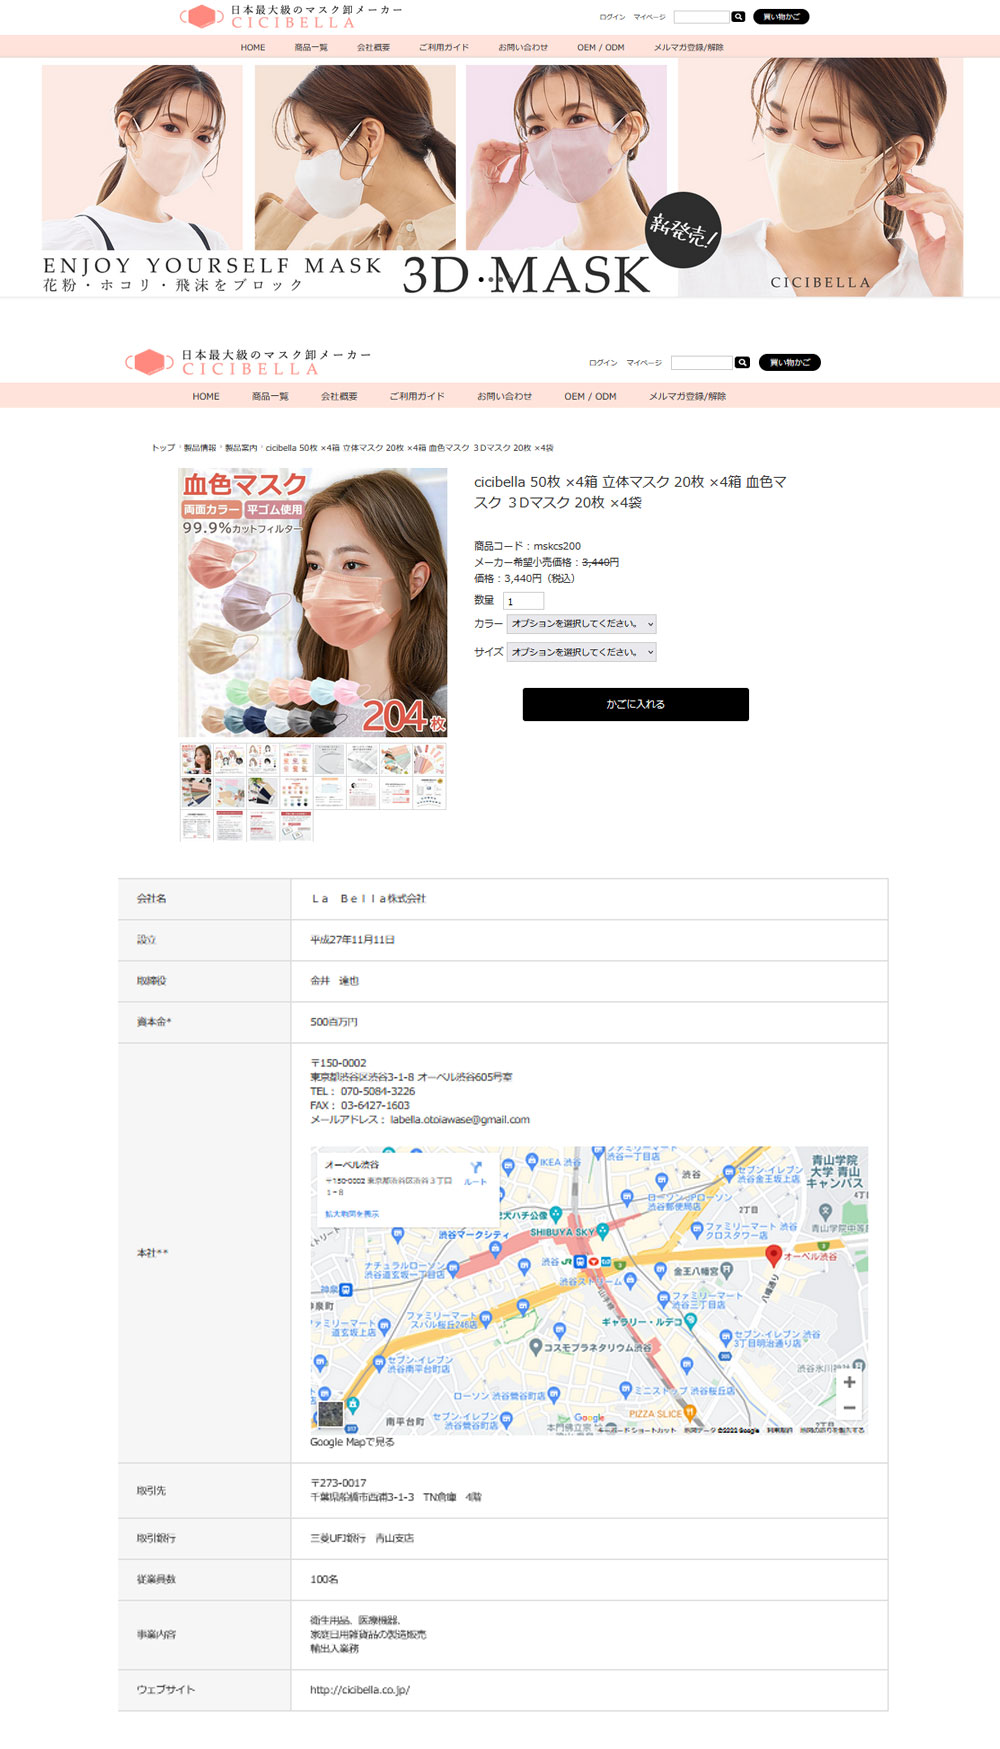Viewport: 1000px width, 1749px height.
Task: Click トップ in the breadcrumb trail
Action: tap(163, 448)
